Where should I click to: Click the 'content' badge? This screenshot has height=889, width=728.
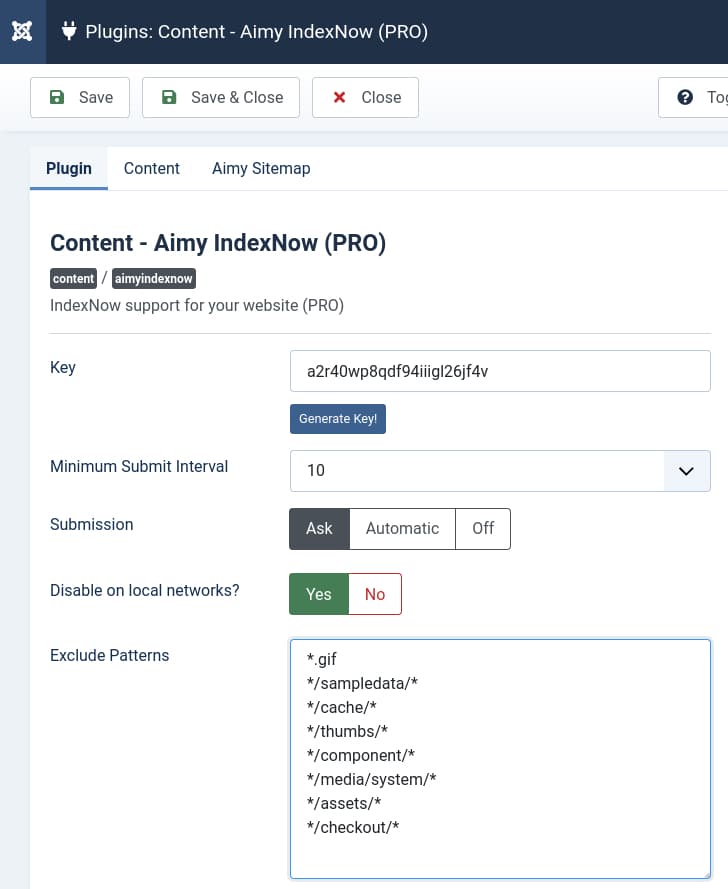(x=74, y=278)
